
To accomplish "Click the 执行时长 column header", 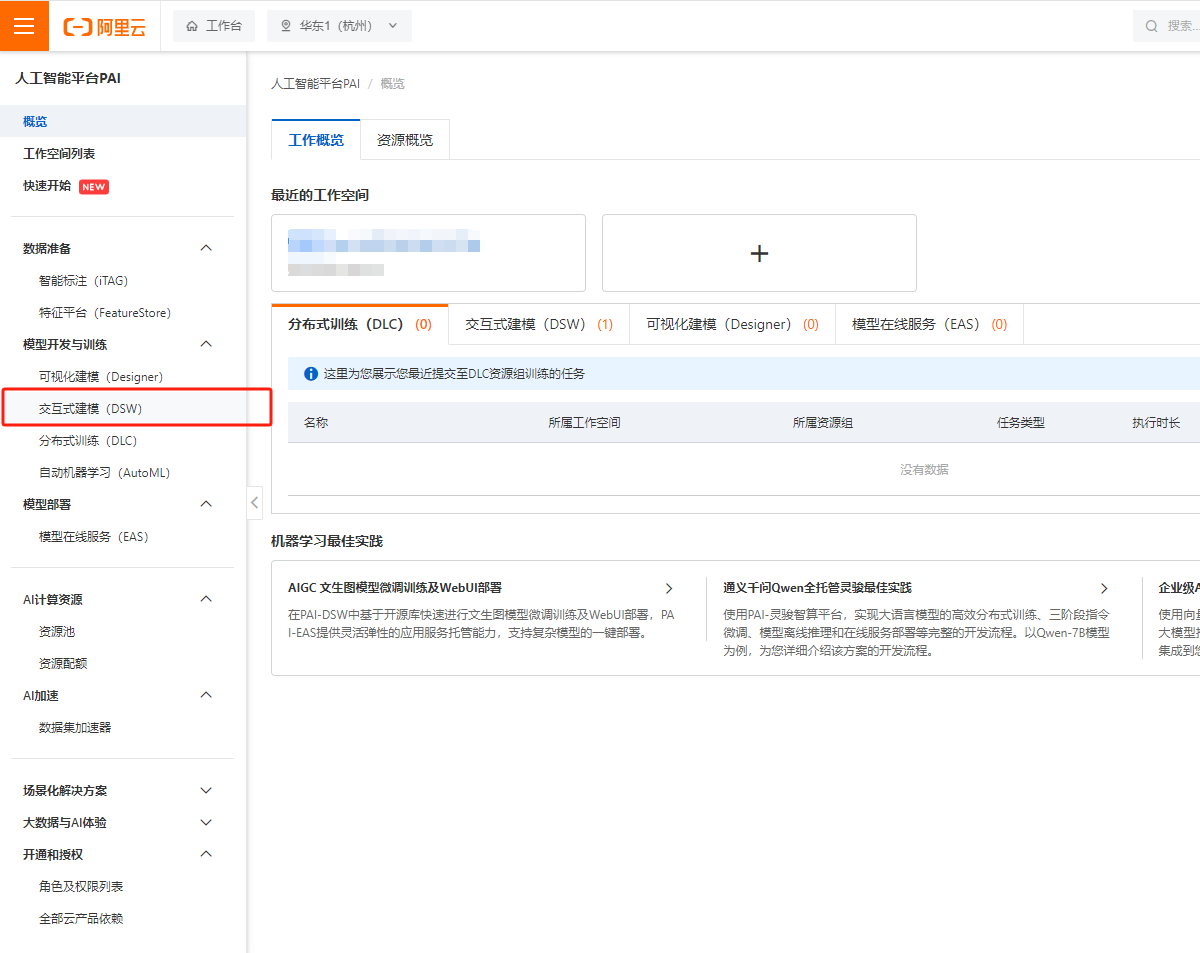I will 1156,423.
